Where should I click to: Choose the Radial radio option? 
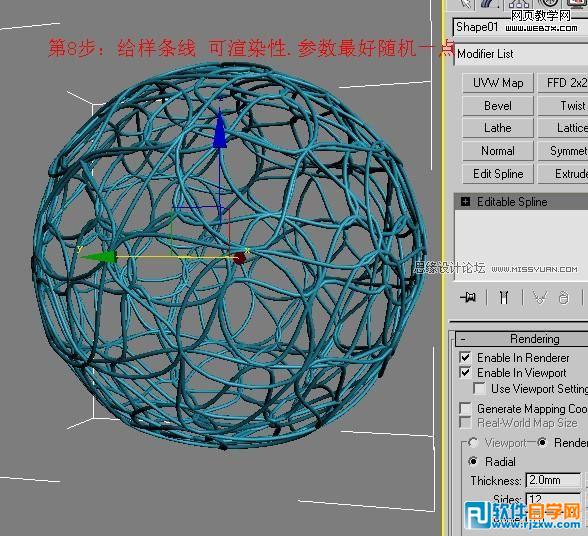pos(473,461)
